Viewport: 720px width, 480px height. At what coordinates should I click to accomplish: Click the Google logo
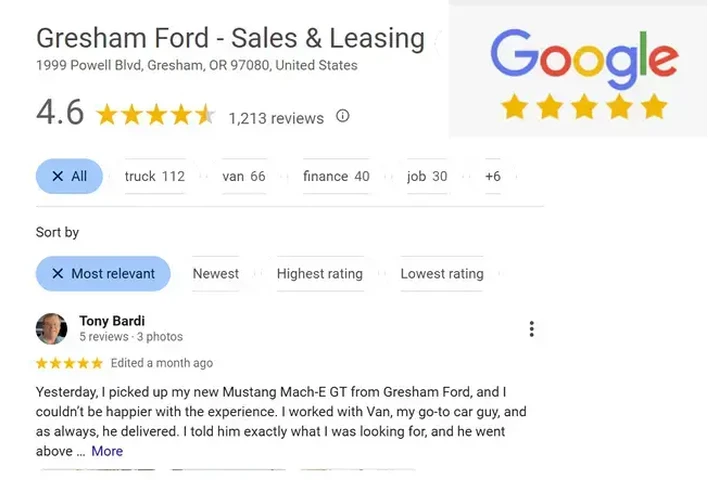click(x=584, y=57)
